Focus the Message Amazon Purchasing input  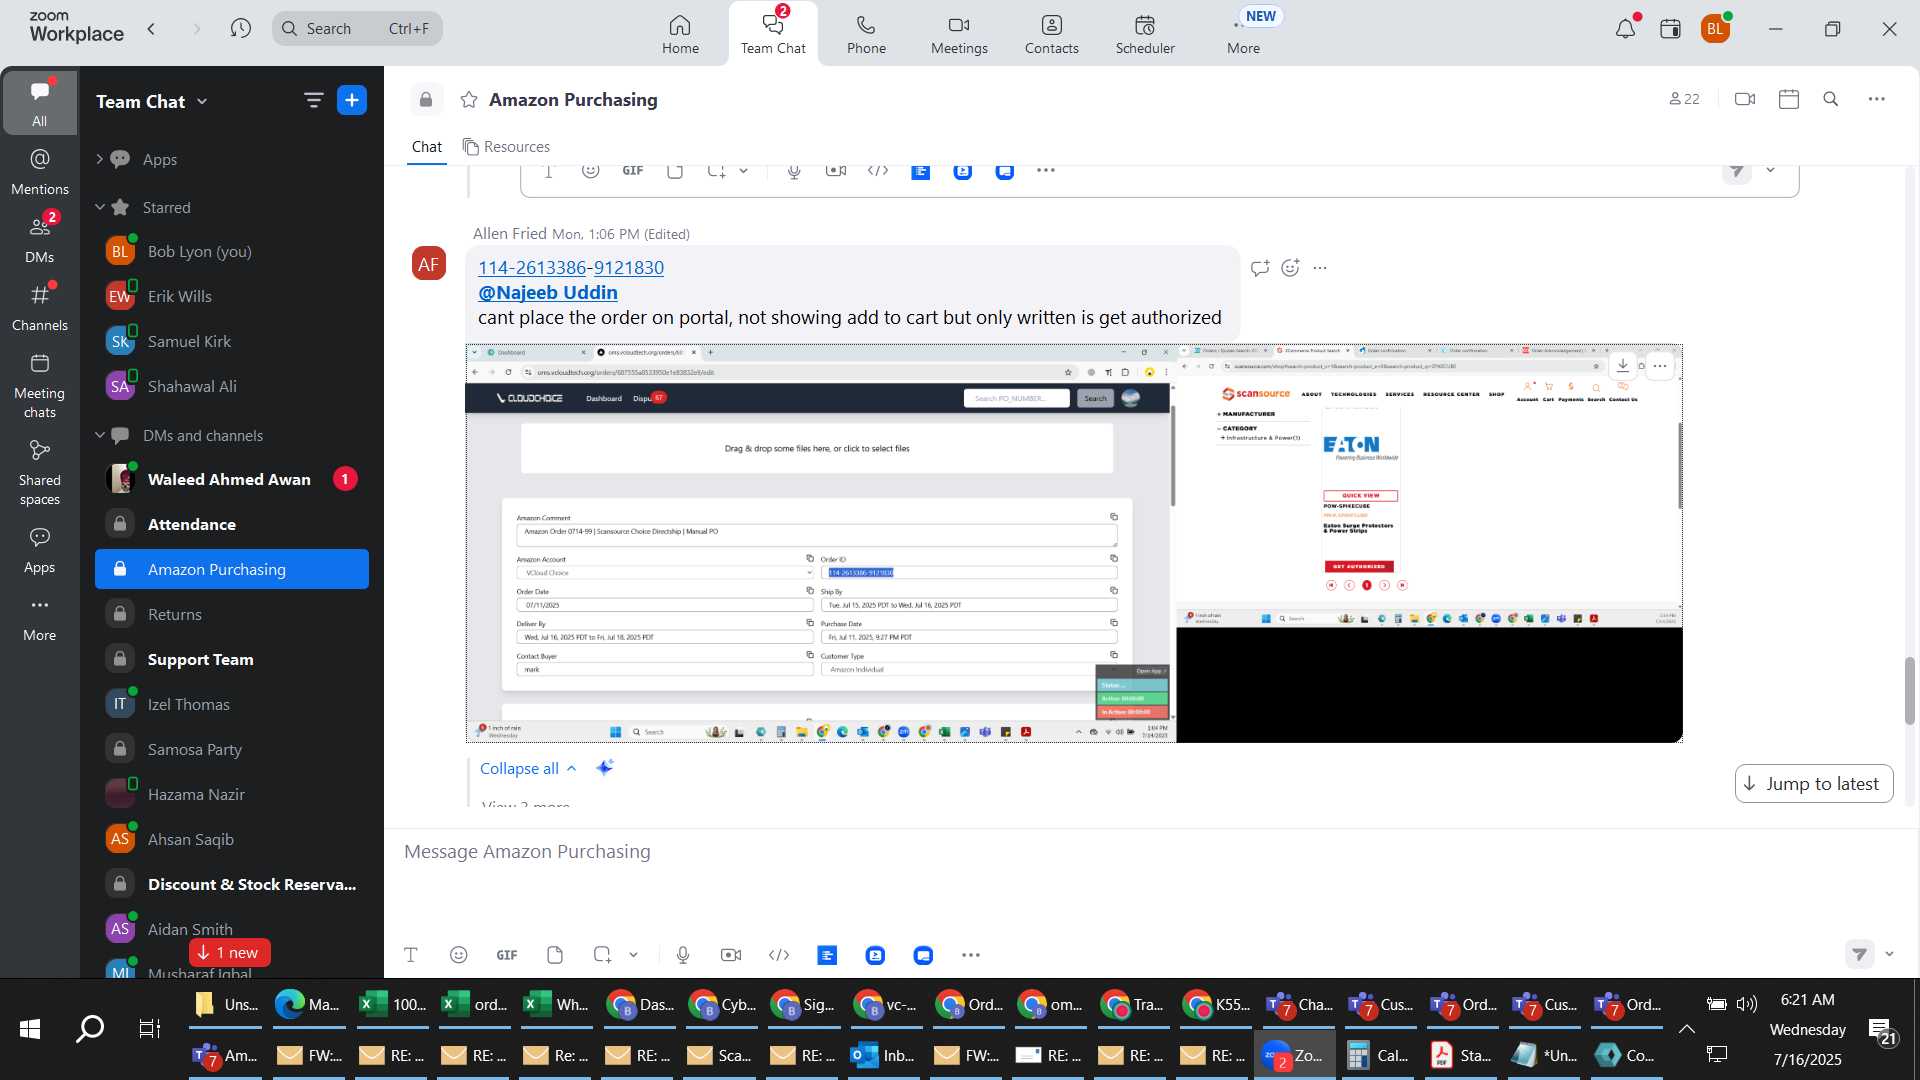click(1150, 852)
